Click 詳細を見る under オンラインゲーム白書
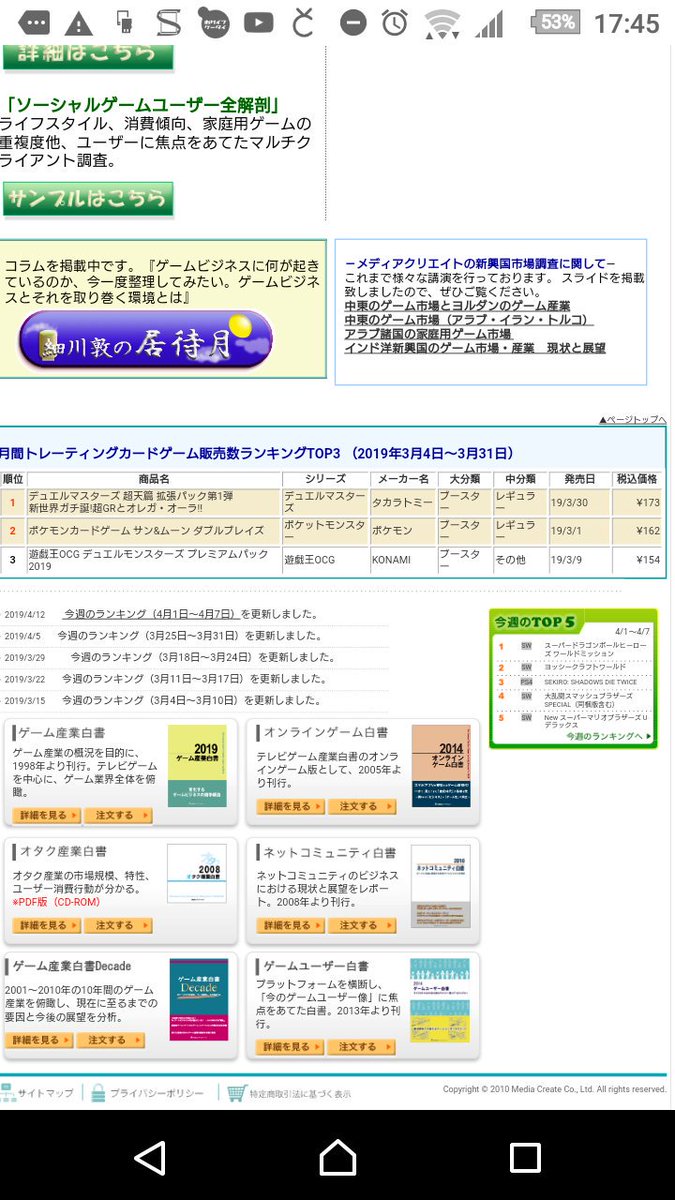This screenshot has width=675, height=1200. (x=290, y=806)
